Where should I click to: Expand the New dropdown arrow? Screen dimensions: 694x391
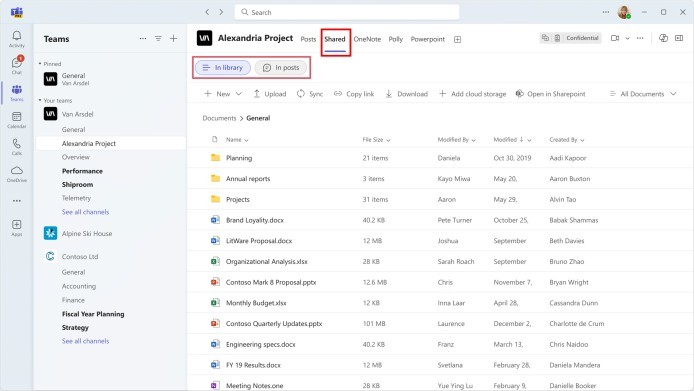239,94
